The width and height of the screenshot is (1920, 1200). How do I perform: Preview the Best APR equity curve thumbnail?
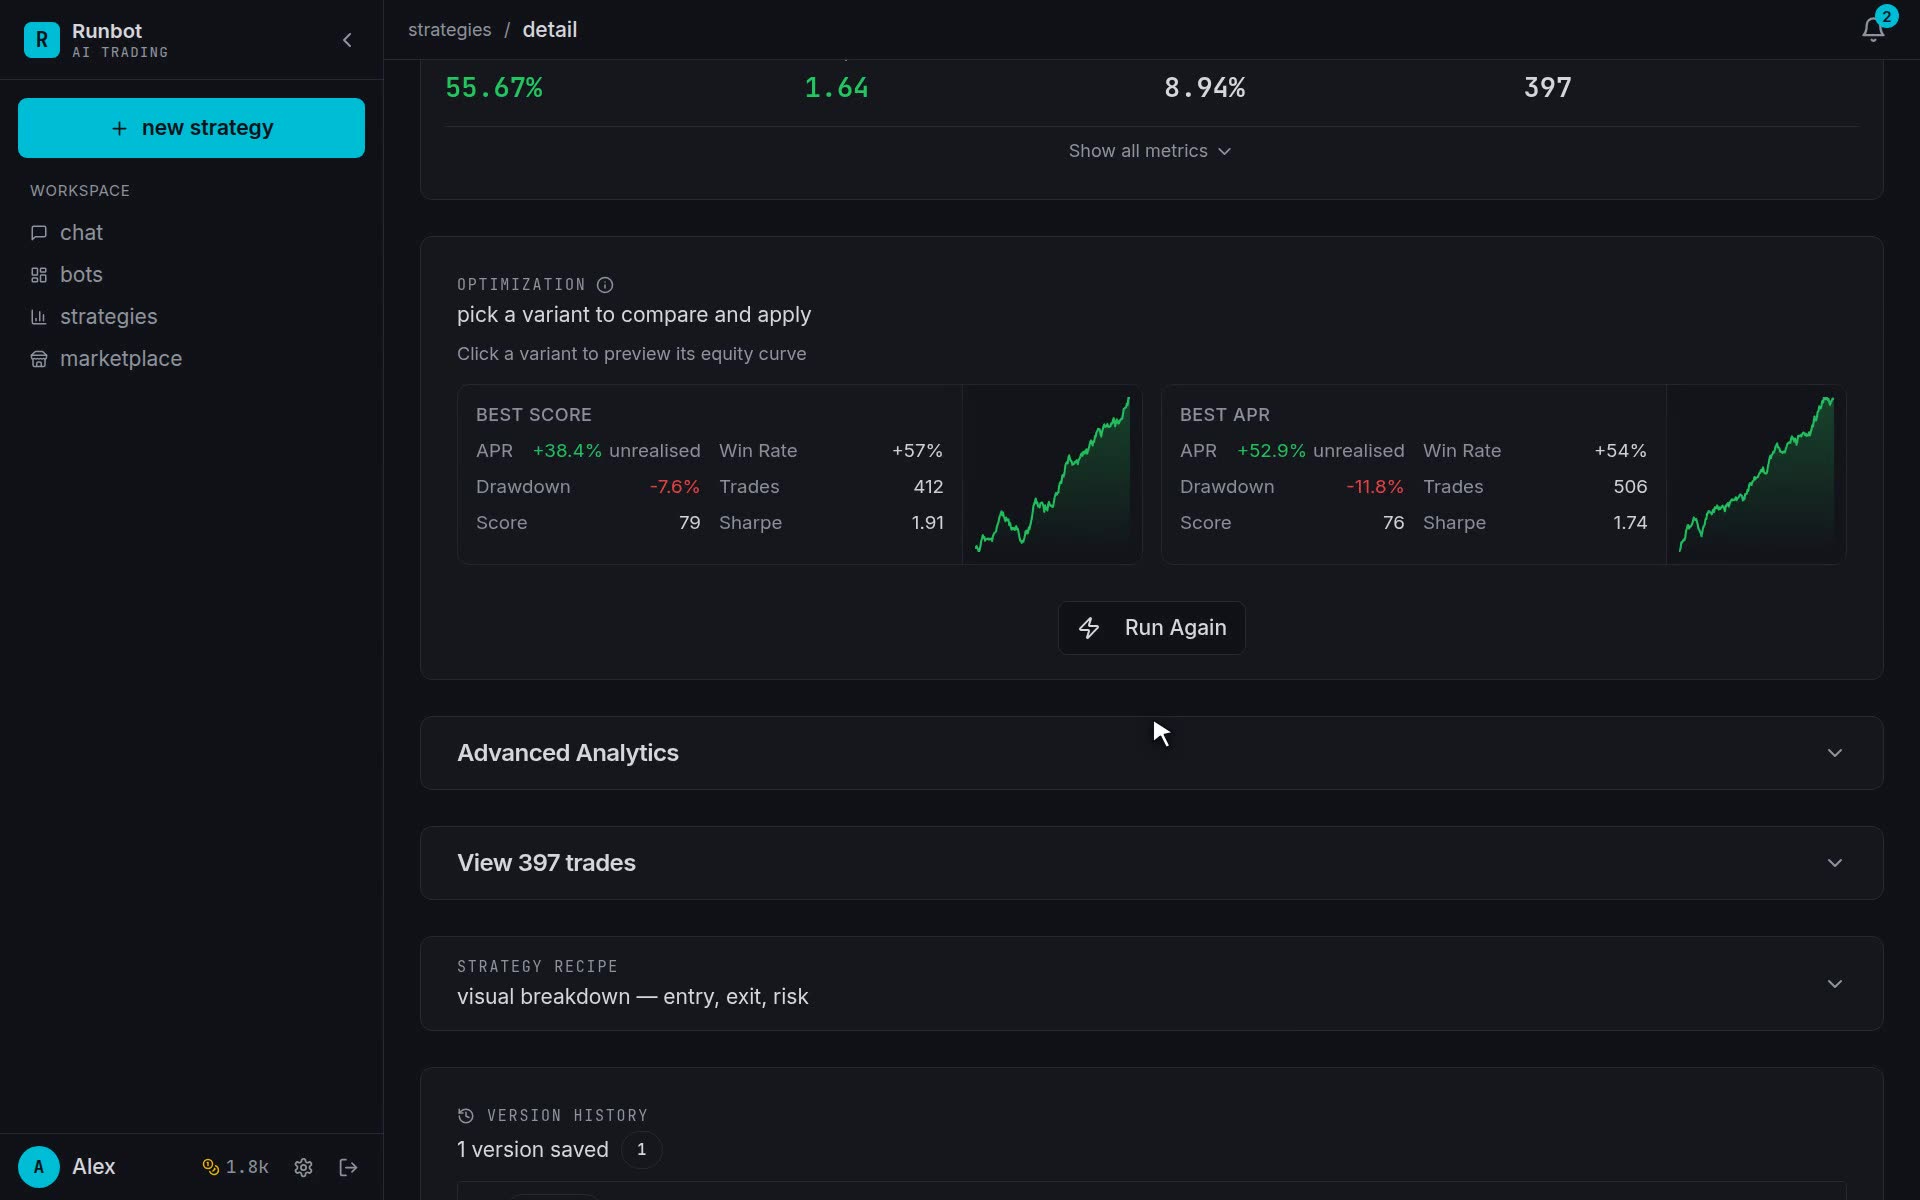pos(1756,475)
